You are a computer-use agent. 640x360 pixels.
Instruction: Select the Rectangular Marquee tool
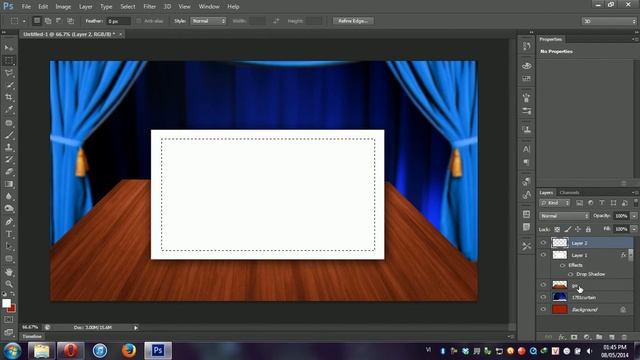pyautogui.click(x=9, y=60)
